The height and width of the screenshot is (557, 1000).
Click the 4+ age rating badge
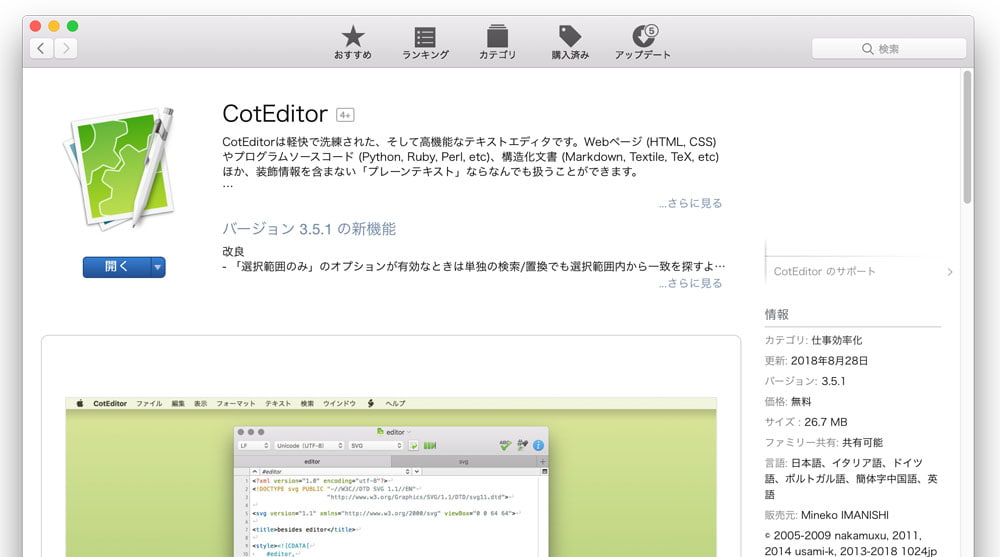point(345,115)
